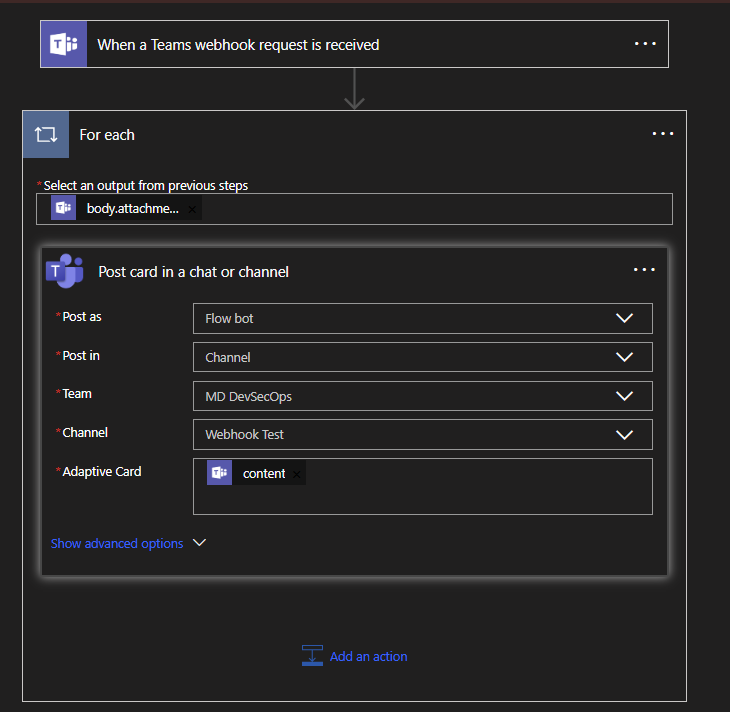Expand advanced options chevron arrow
The image size is (730, 712).
tap(199, 543)
